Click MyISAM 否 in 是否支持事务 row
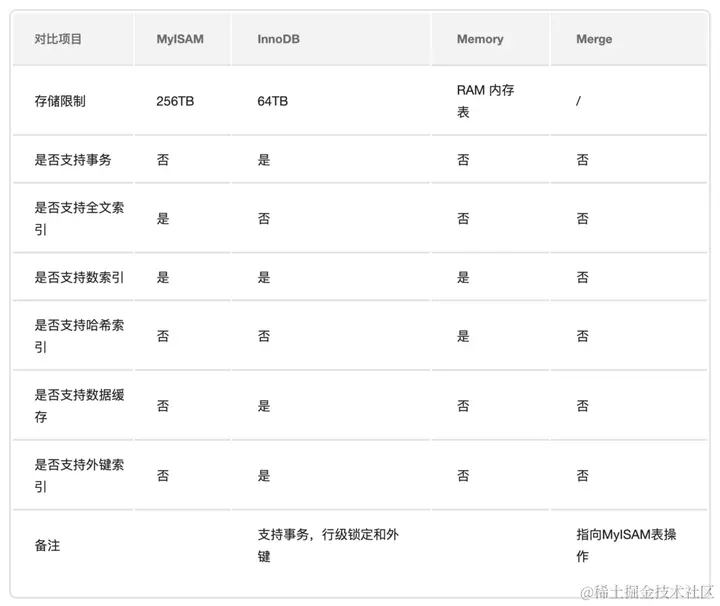This screenshot has height=606, width=720. (163, 160)
